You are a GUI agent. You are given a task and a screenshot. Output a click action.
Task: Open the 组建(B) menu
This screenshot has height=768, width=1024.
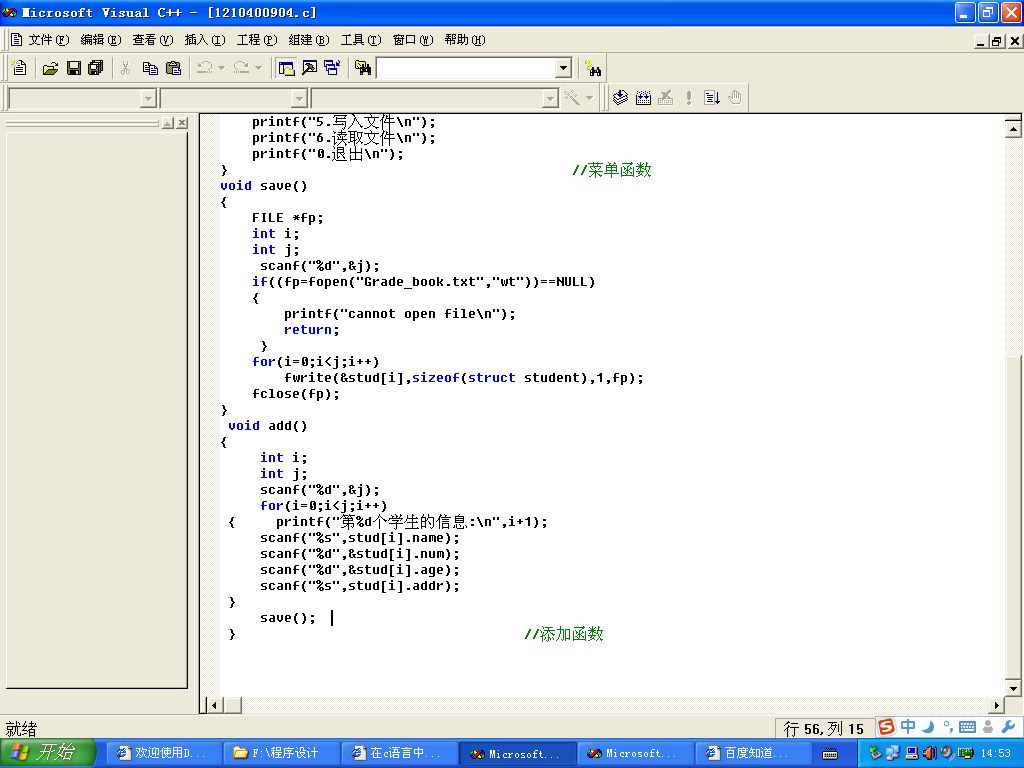tap(309, 40)
